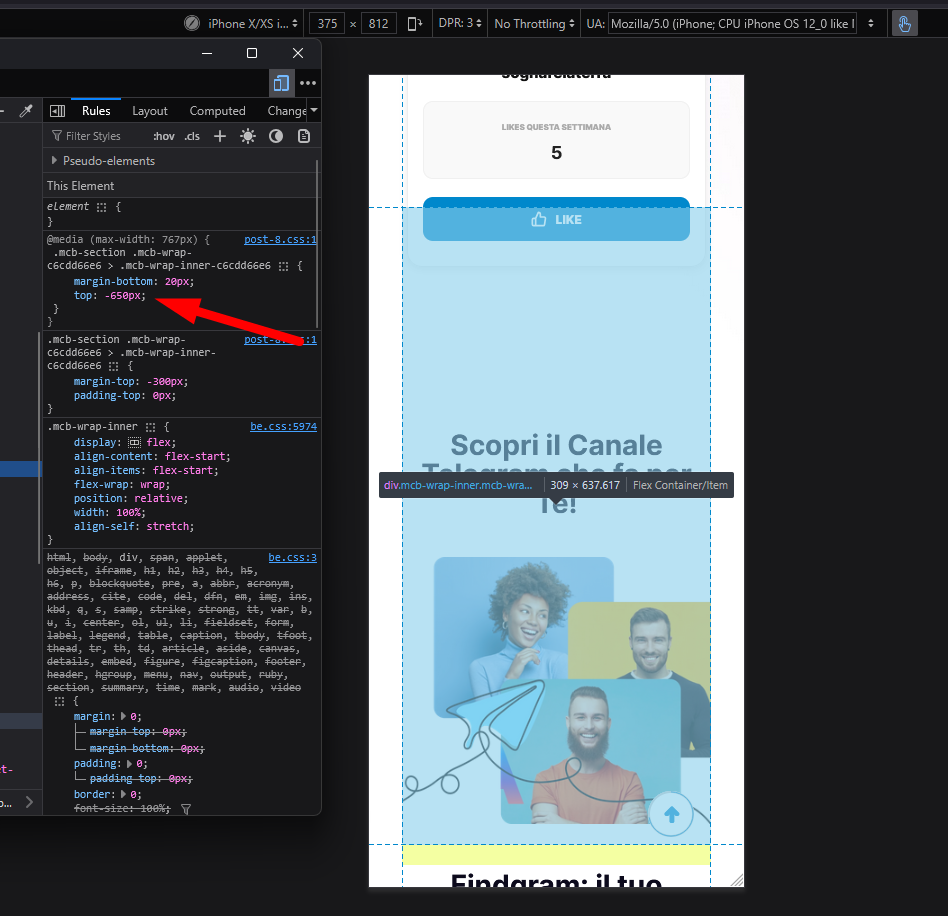This screenshot has width=948, height=916.
Task: Toggle dark color scheme simulation moon icon
Action: tap(276, 136)
